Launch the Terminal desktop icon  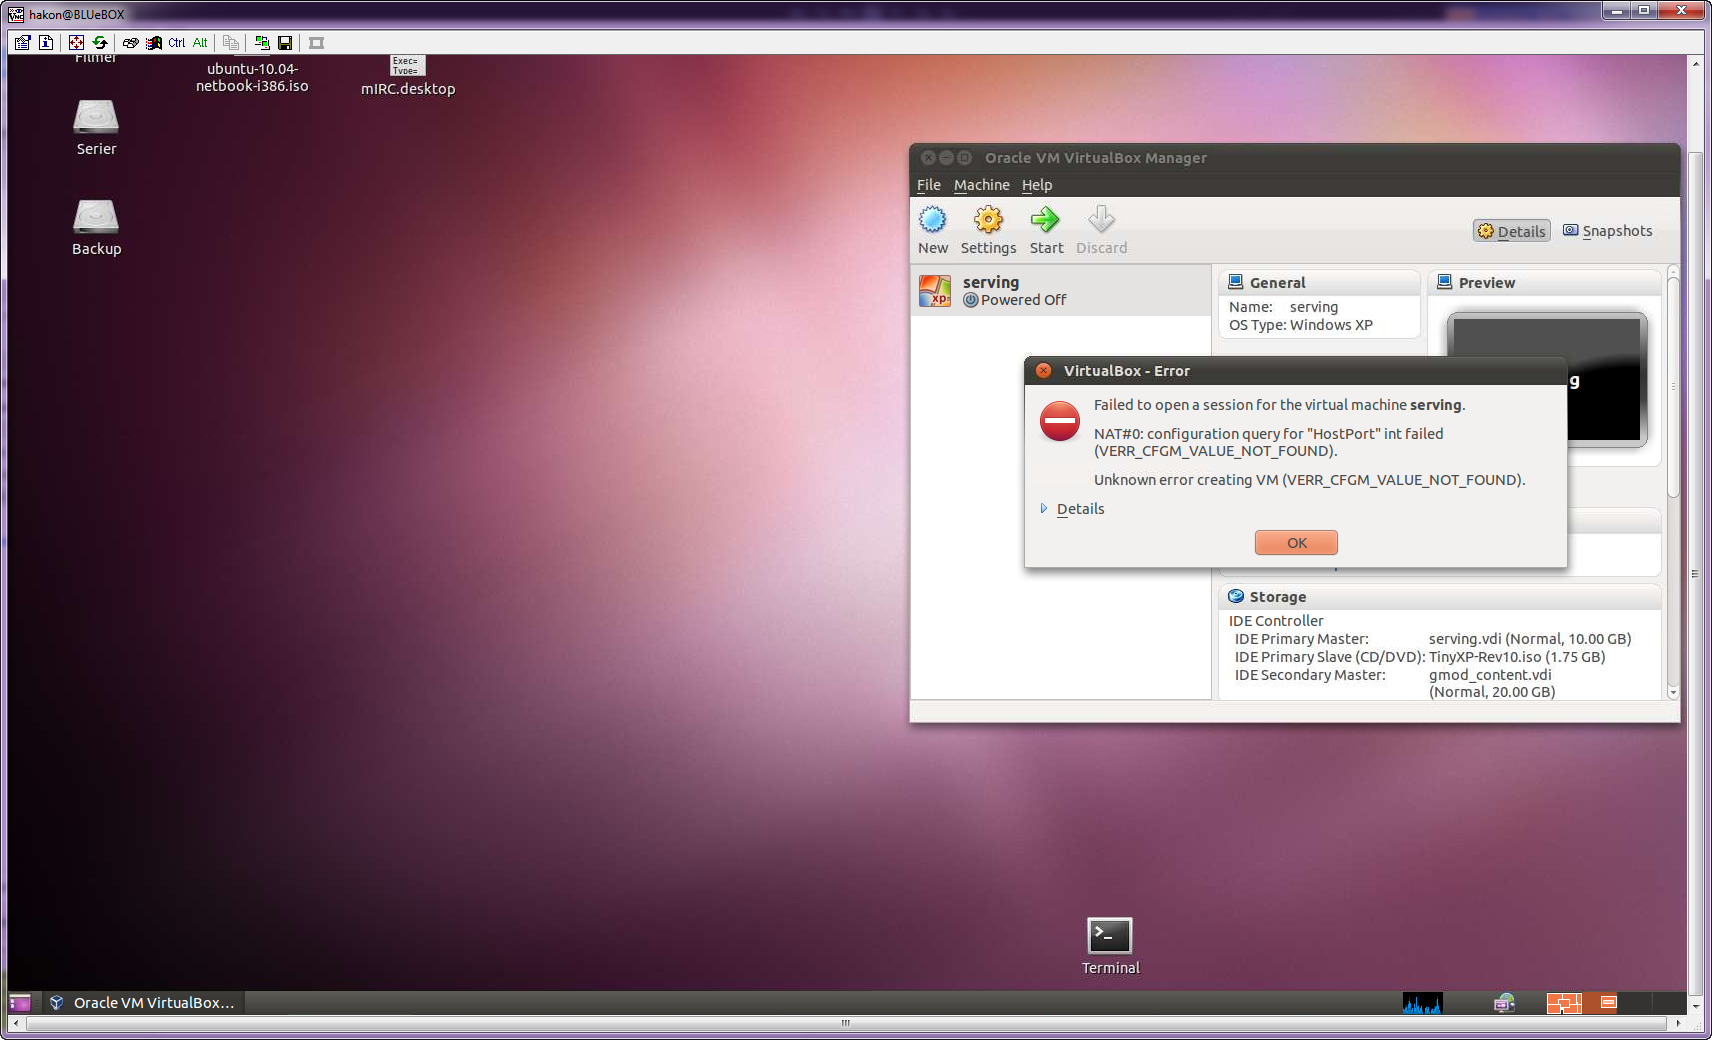click(1110, 946)
